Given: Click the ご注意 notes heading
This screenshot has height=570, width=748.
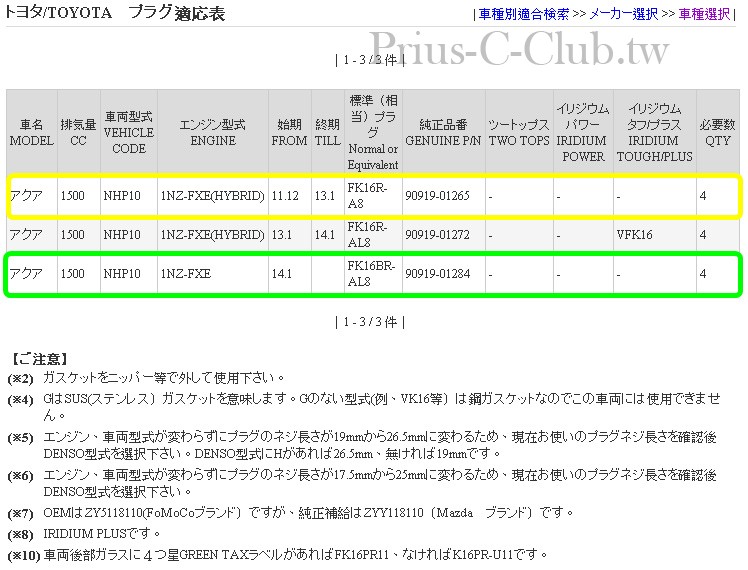Looking at the screenshot, I should coord(40,359).
